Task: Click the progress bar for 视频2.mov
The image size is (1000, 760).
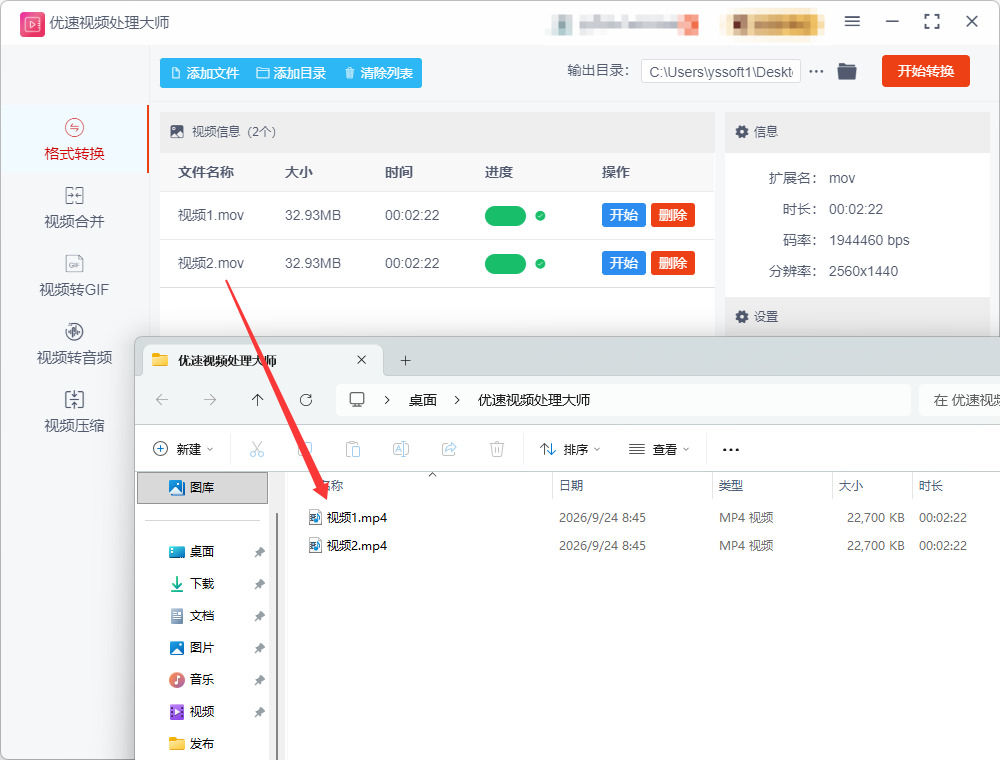Action: (x=505, y=263)
